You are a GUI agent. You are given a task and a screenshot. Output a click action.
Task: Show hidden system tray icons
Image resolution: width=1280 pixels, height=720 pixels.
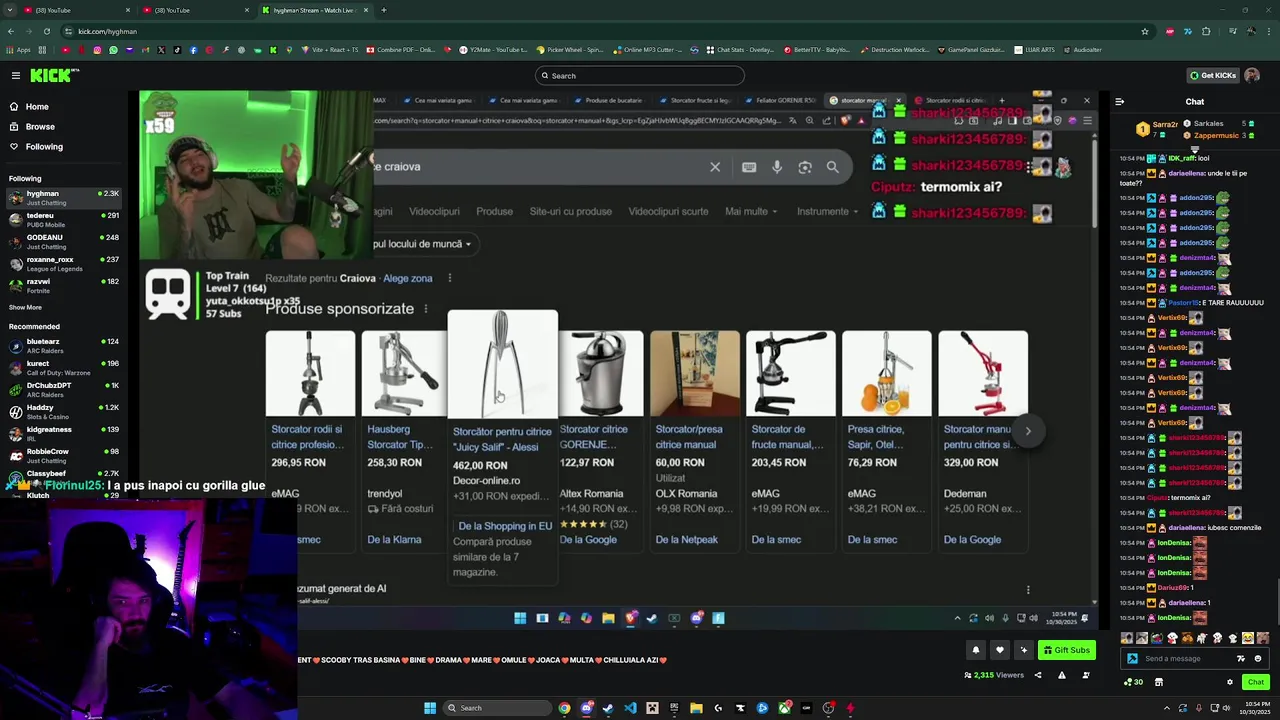[1167, 708]
